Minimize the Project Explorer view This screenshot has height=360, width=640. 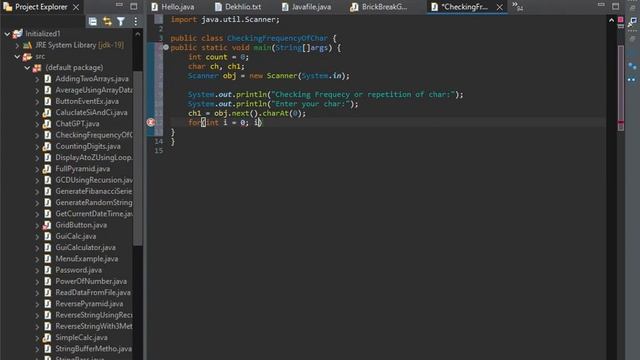tap(119, 5)
